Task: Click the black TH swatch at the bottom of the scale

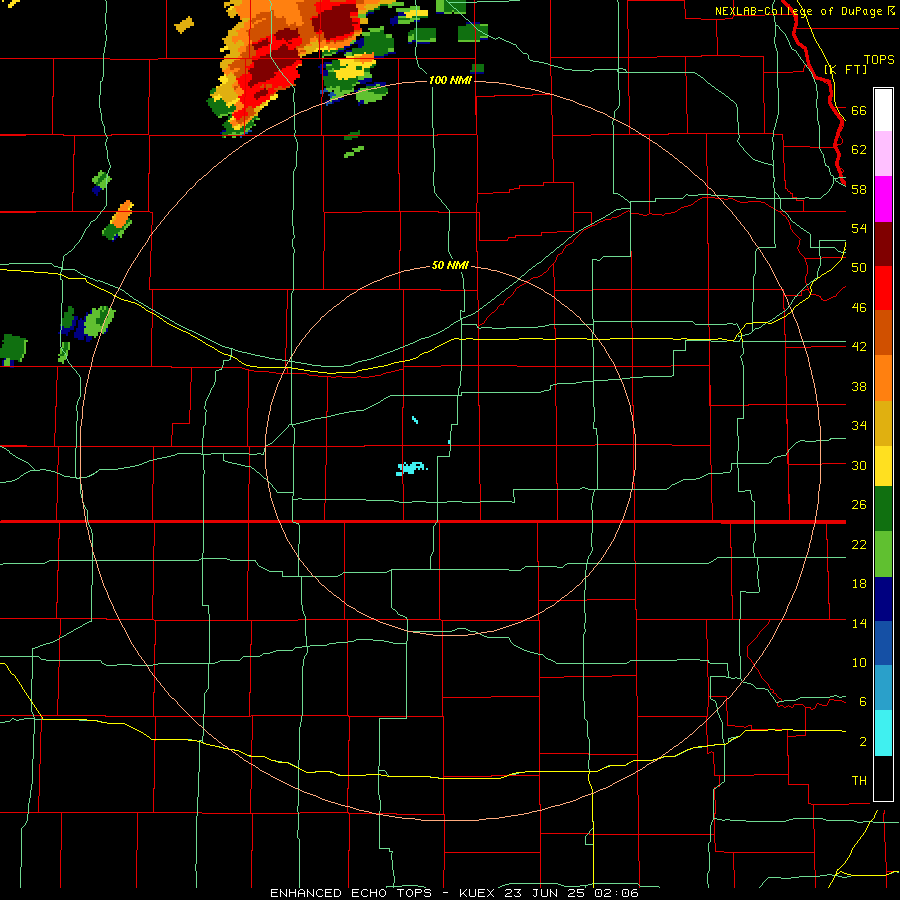Action: [883, 778]
